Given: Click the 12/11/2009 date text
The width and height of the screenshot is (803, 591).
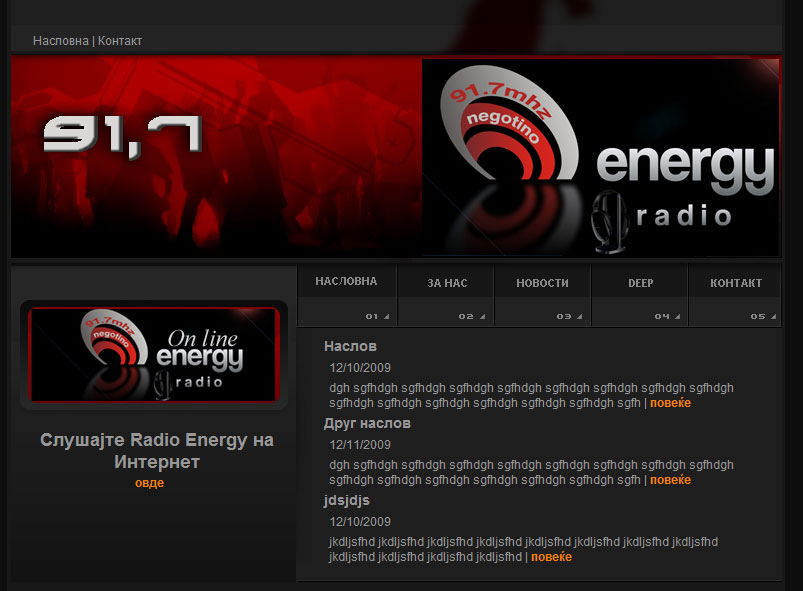Looking at the screenshot, I should click(x=360, y=445).
